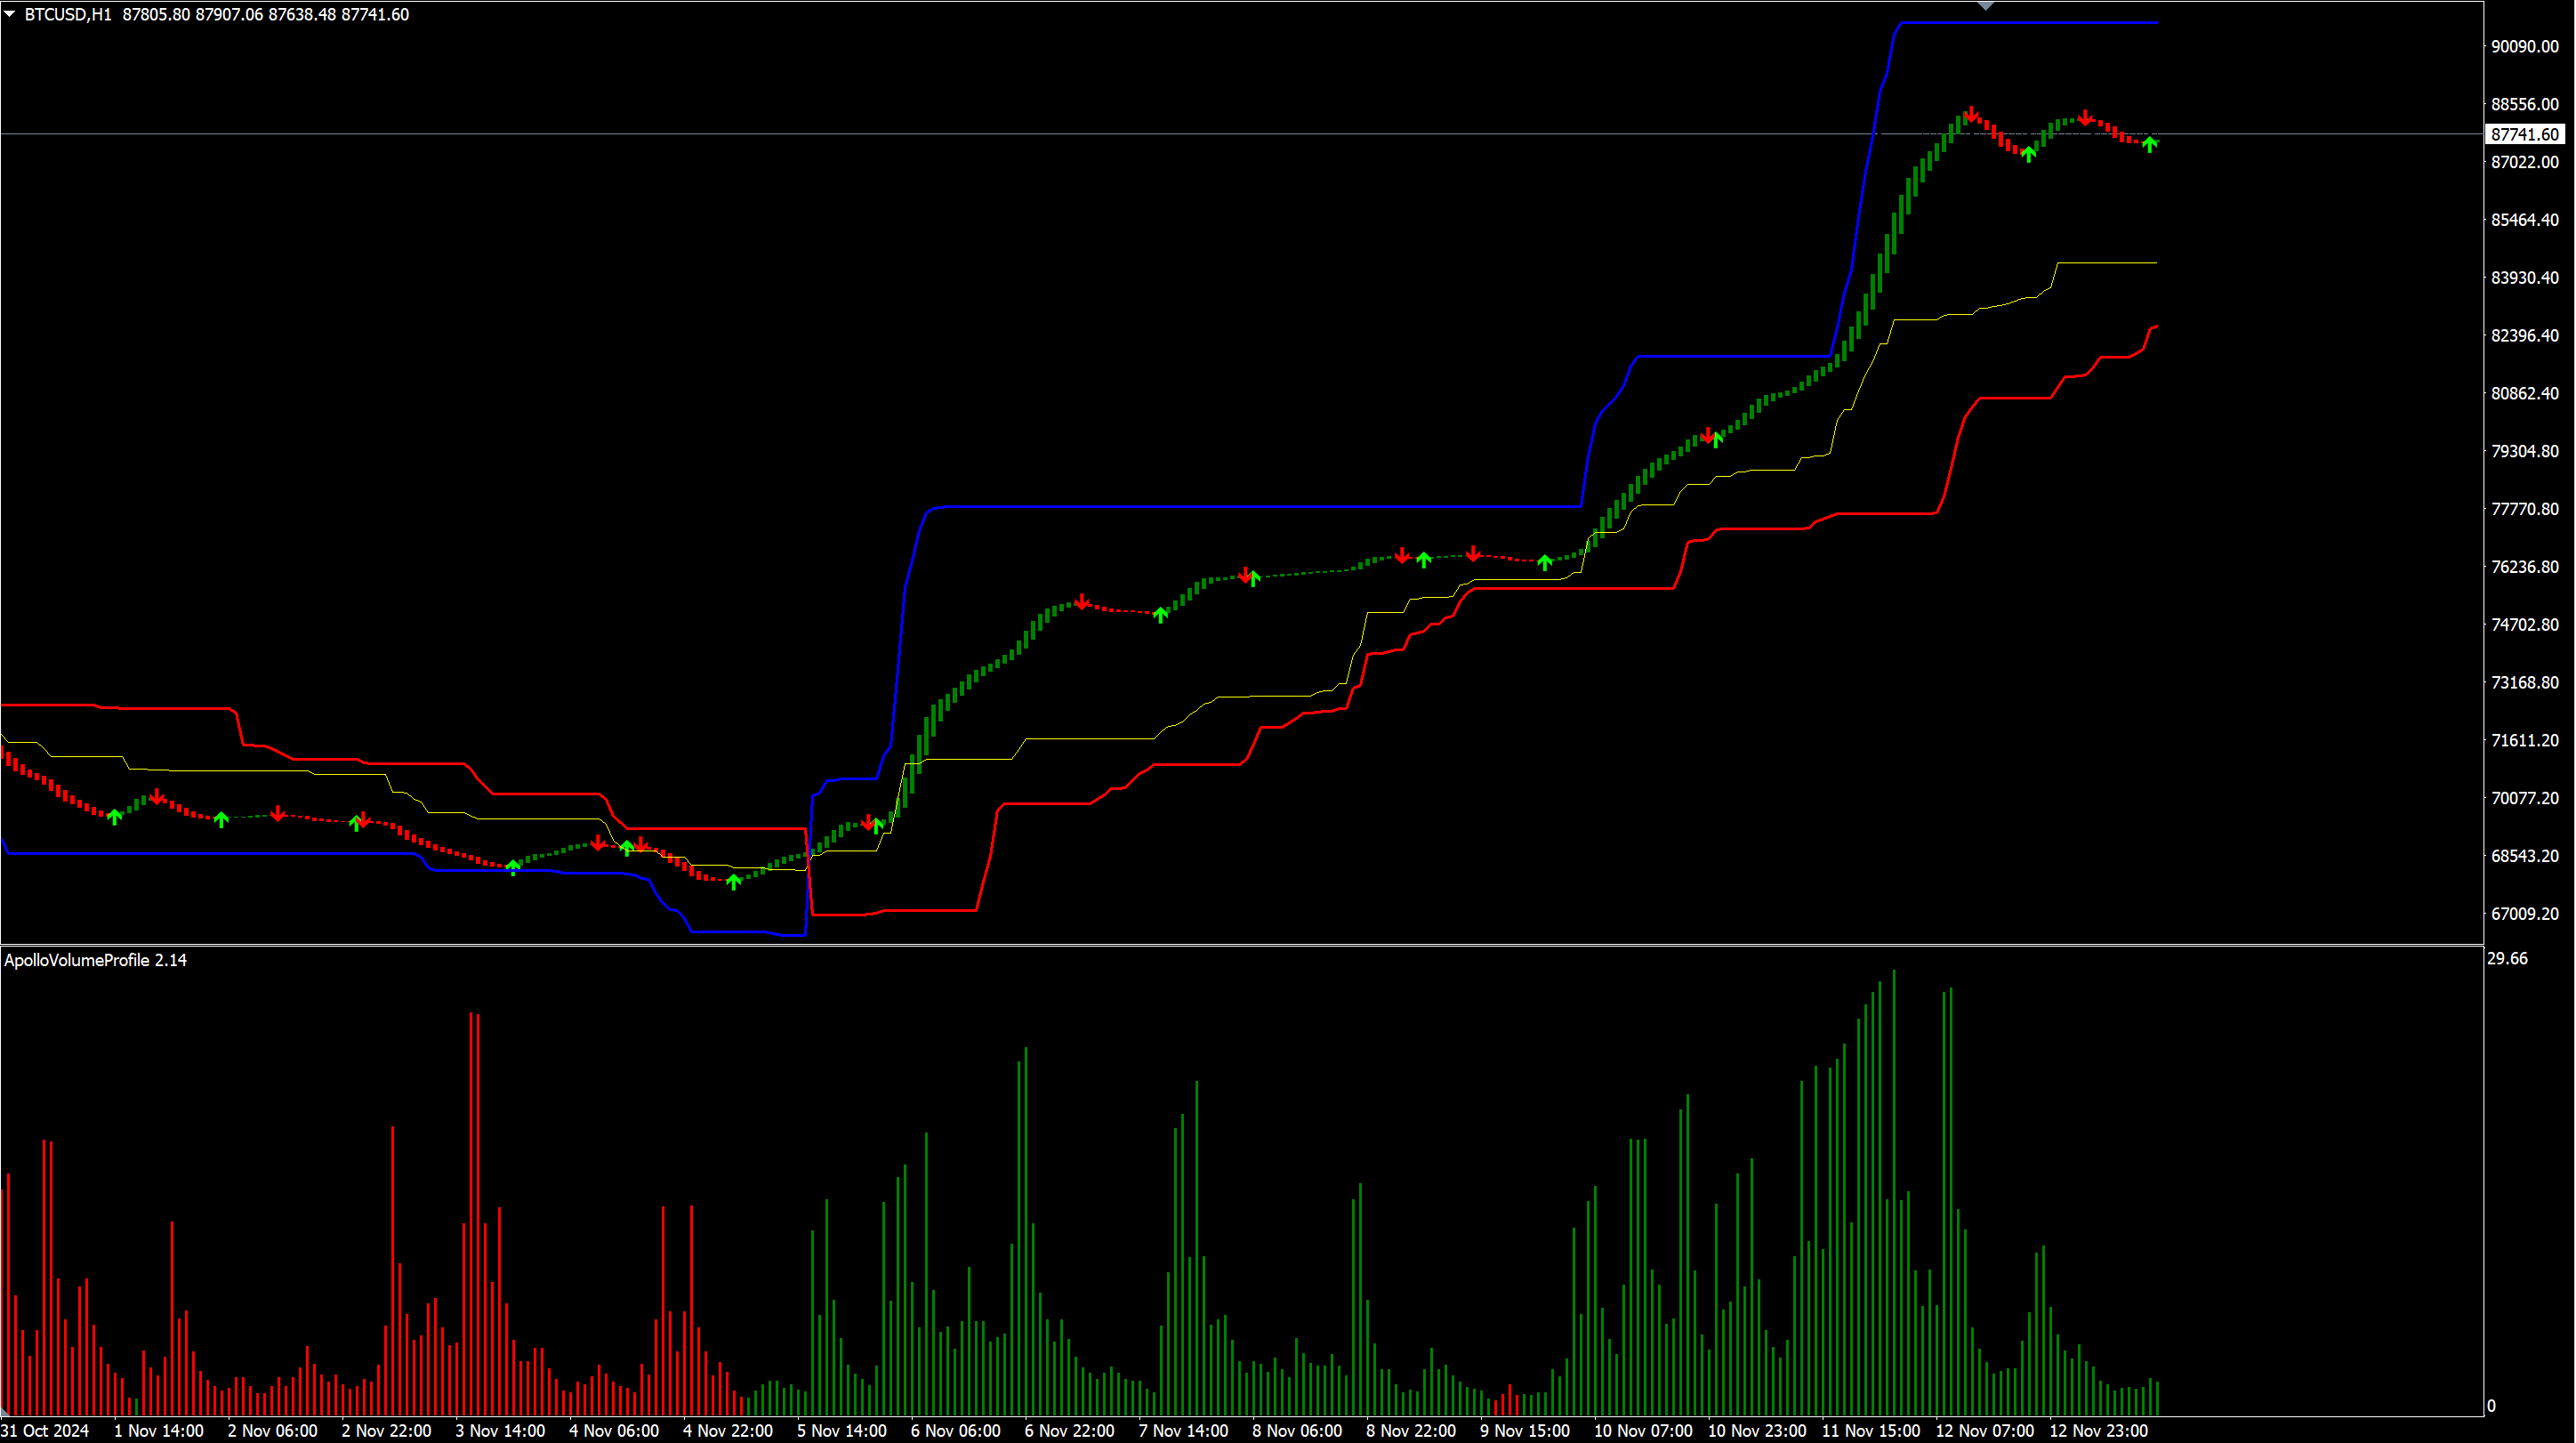Click the 68543.20 price axis label

(x=2524, y=857)
